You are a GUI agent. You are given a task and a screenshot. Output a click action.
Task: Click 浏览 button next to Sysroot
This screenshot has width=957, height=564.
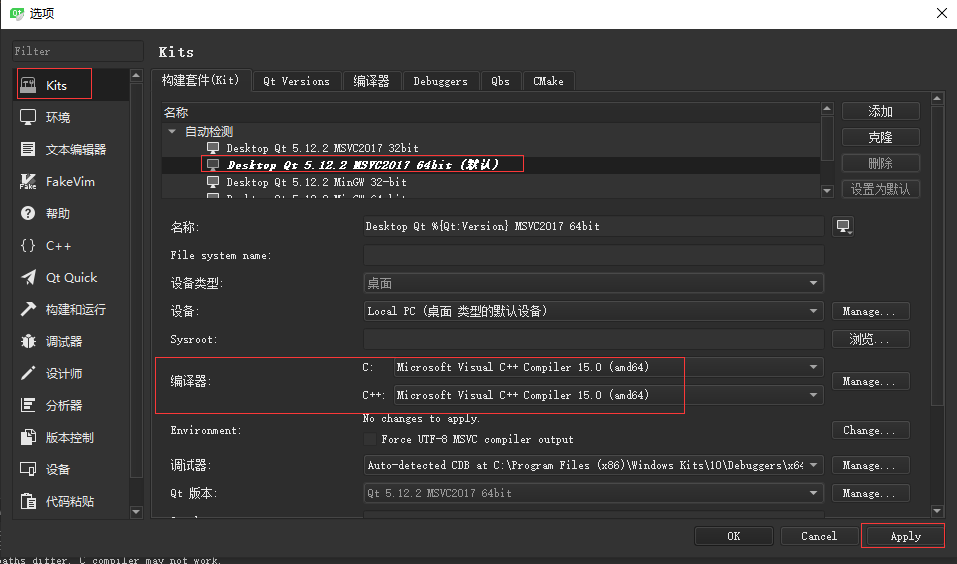(870, 339)
